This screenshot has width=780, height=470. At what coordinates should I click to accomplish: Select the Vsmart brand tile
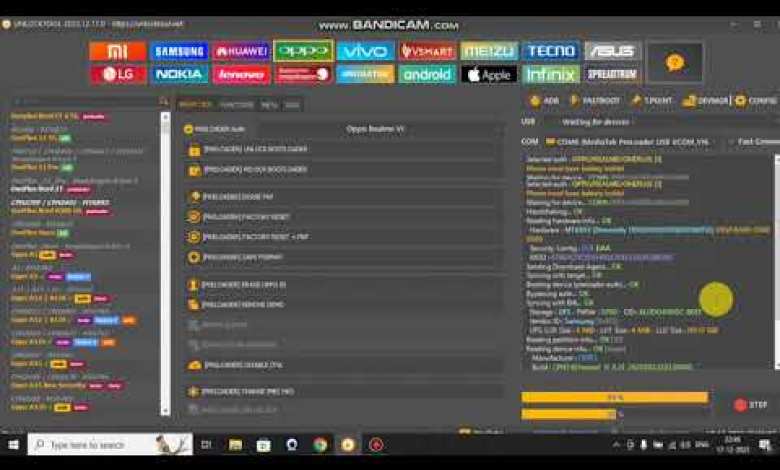427,51
